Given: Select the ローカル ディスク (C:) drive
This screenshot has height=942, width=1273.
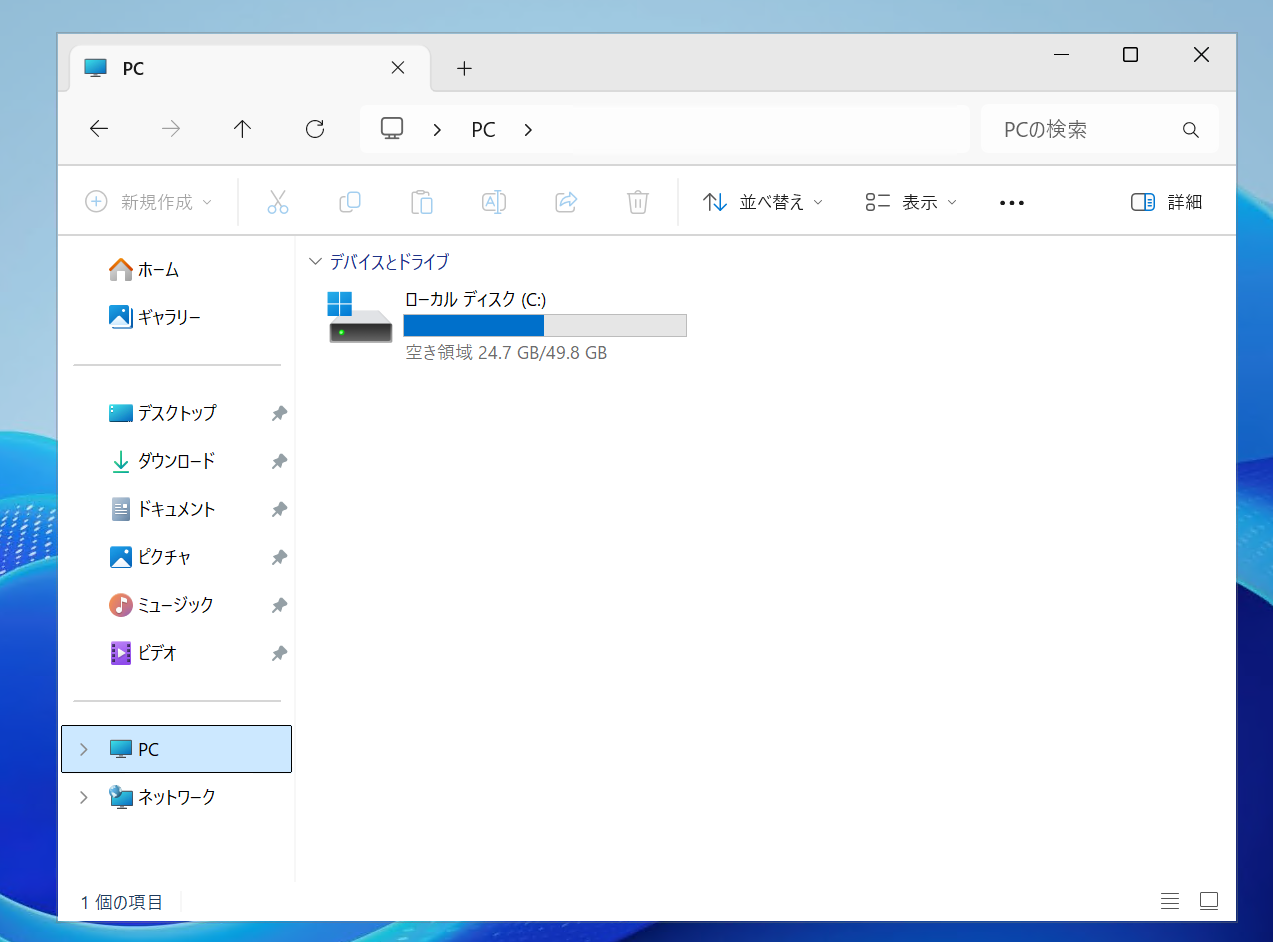Looking at the screenshot, I should coord(507,324).
